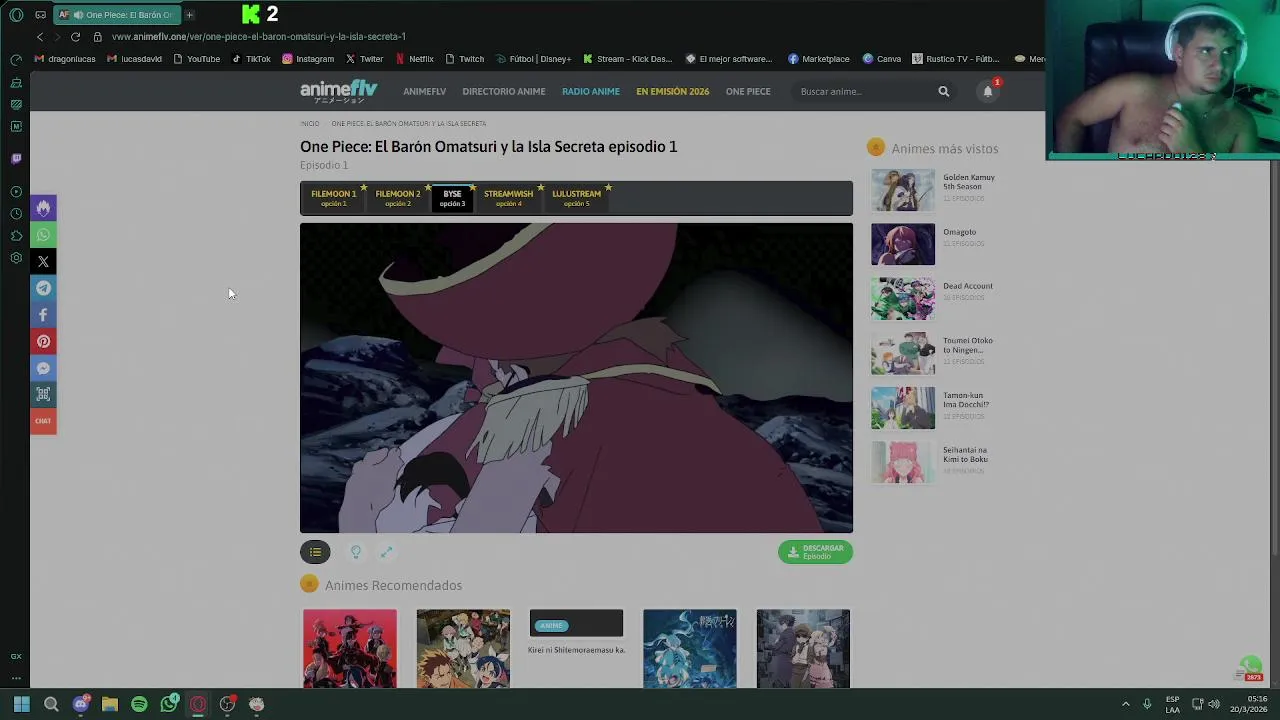Click the purple flame icon atop the share bar
This screenshot has width=1280, height=720.
tap(43, 208)
